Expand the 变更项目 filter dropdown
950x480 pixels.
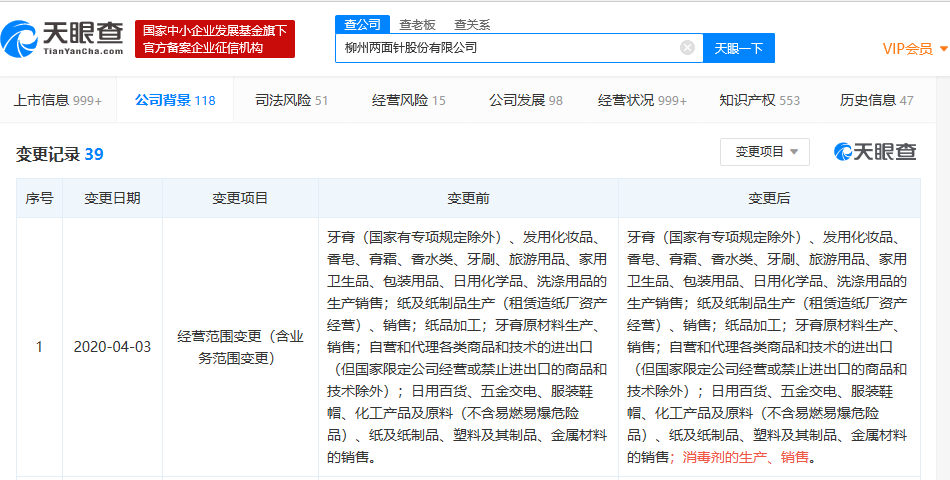click(x=765, y=152)
